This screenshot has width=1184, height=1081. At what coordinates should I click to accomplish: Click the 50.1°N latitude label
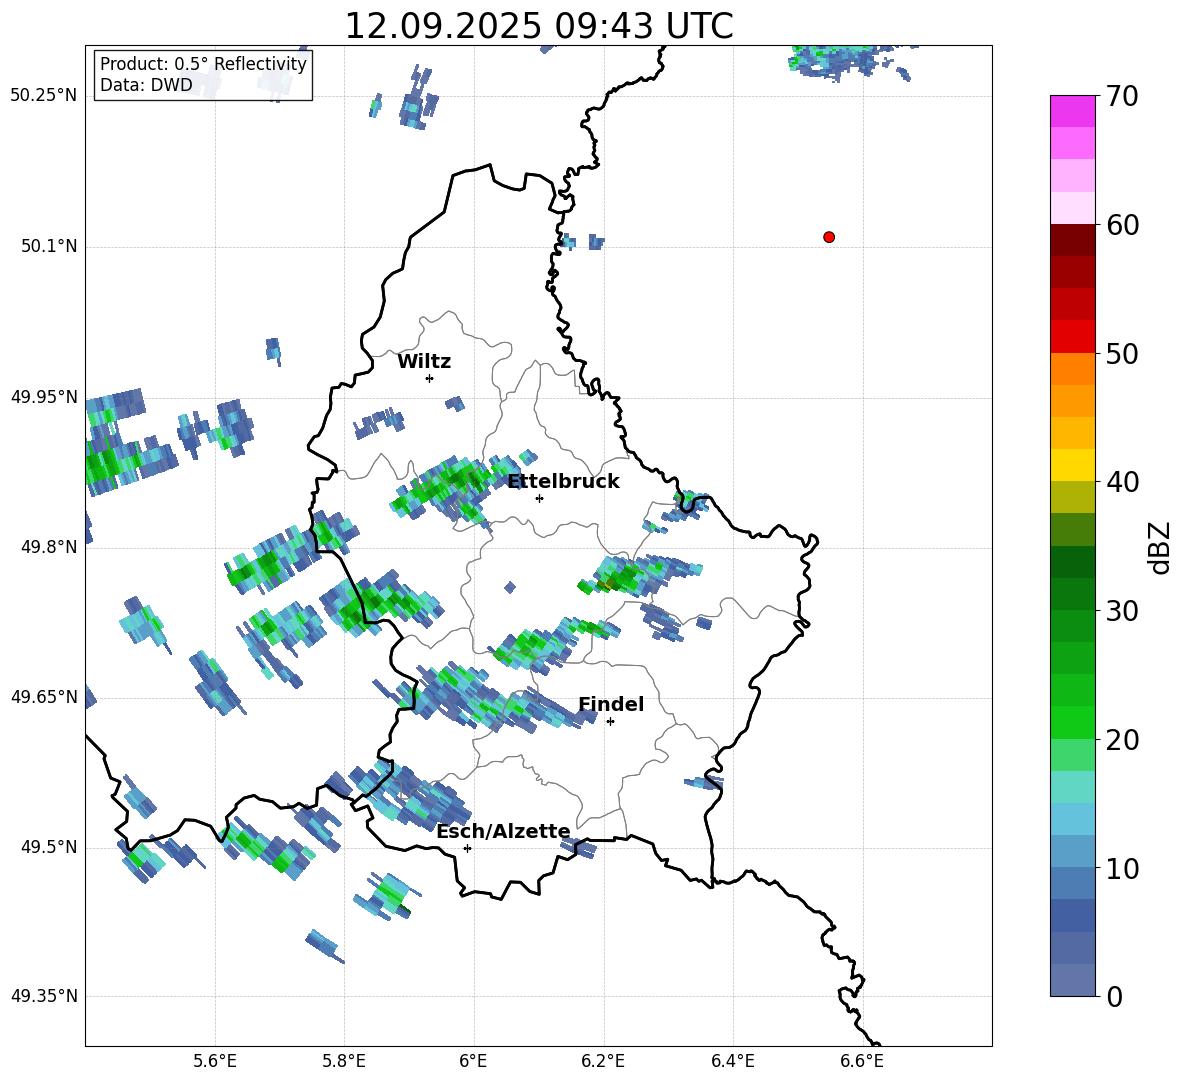(x=48, y=246)
